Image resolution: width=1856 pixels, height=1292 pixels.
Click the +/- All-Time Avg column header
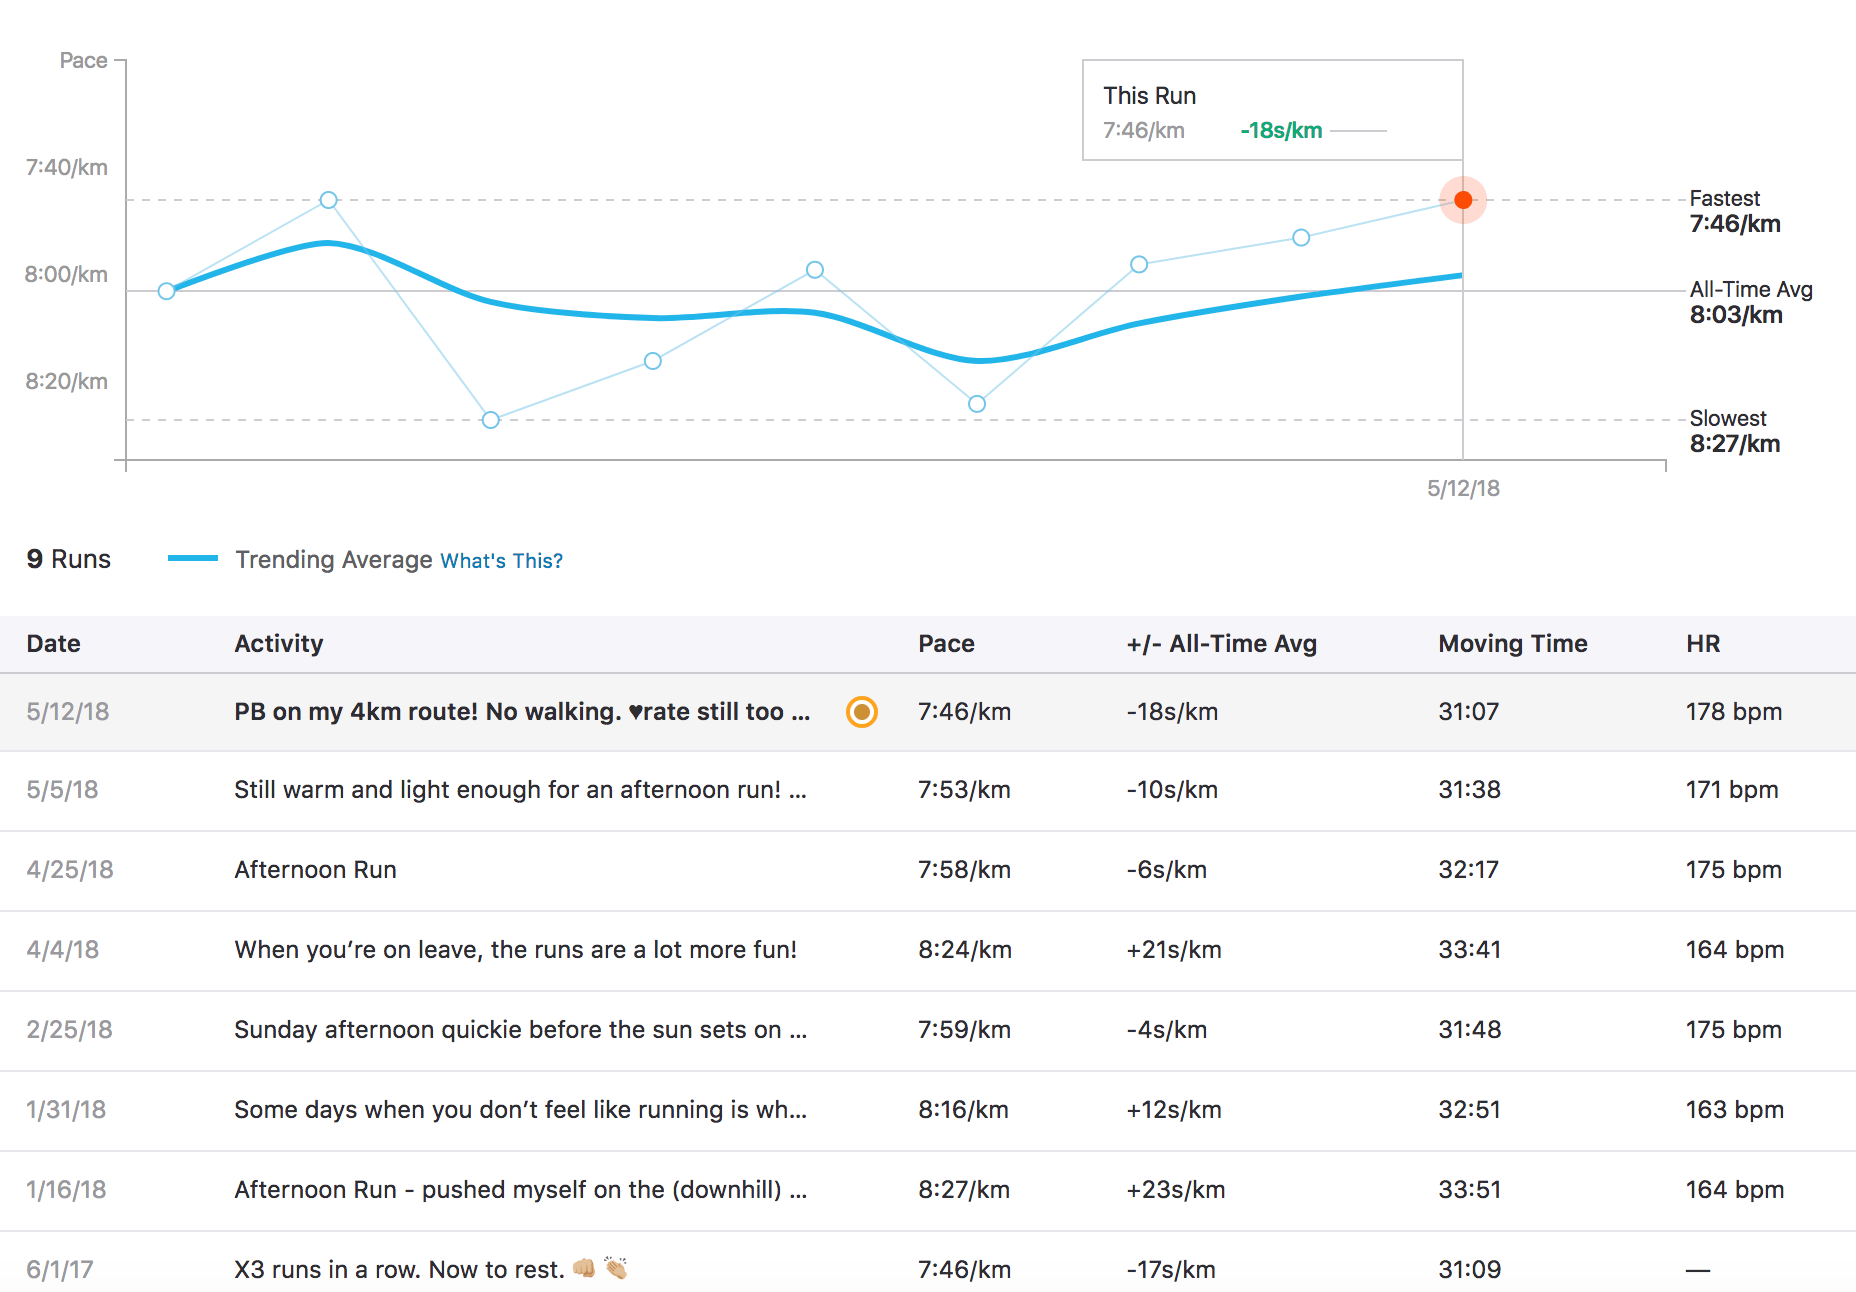click(x=1221, y=644)
